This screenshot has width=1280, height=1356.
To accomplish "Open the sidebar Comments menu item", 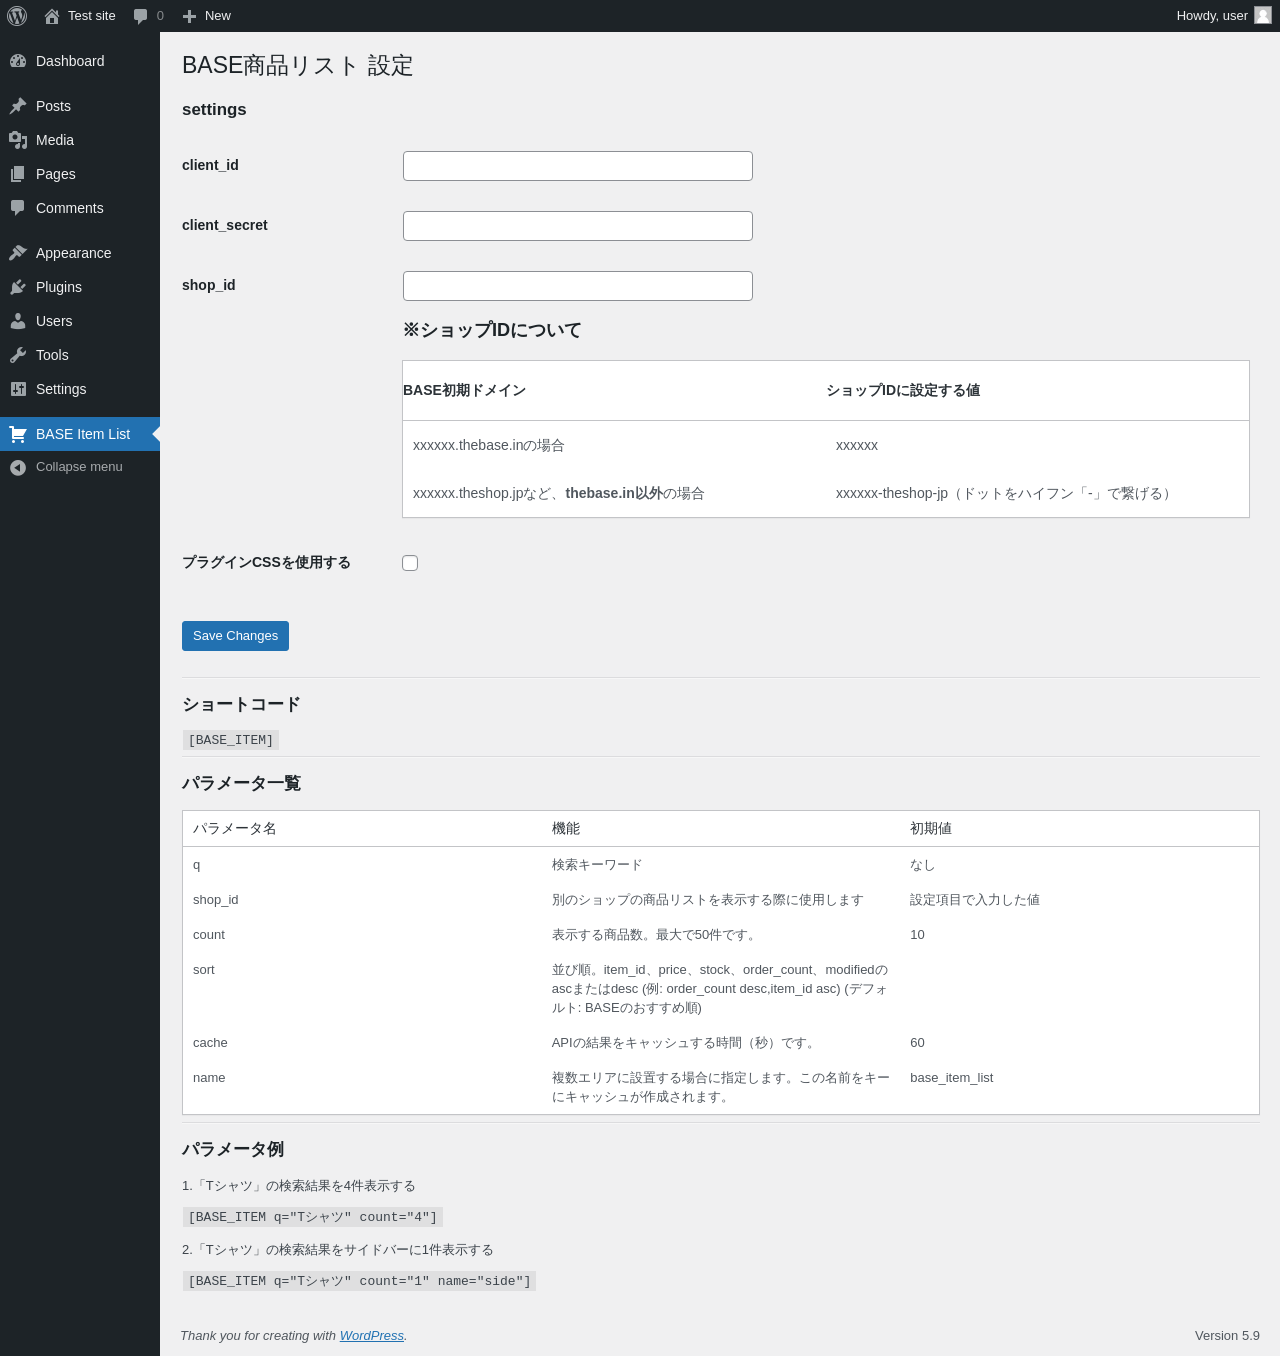I will tap(80, 208).
